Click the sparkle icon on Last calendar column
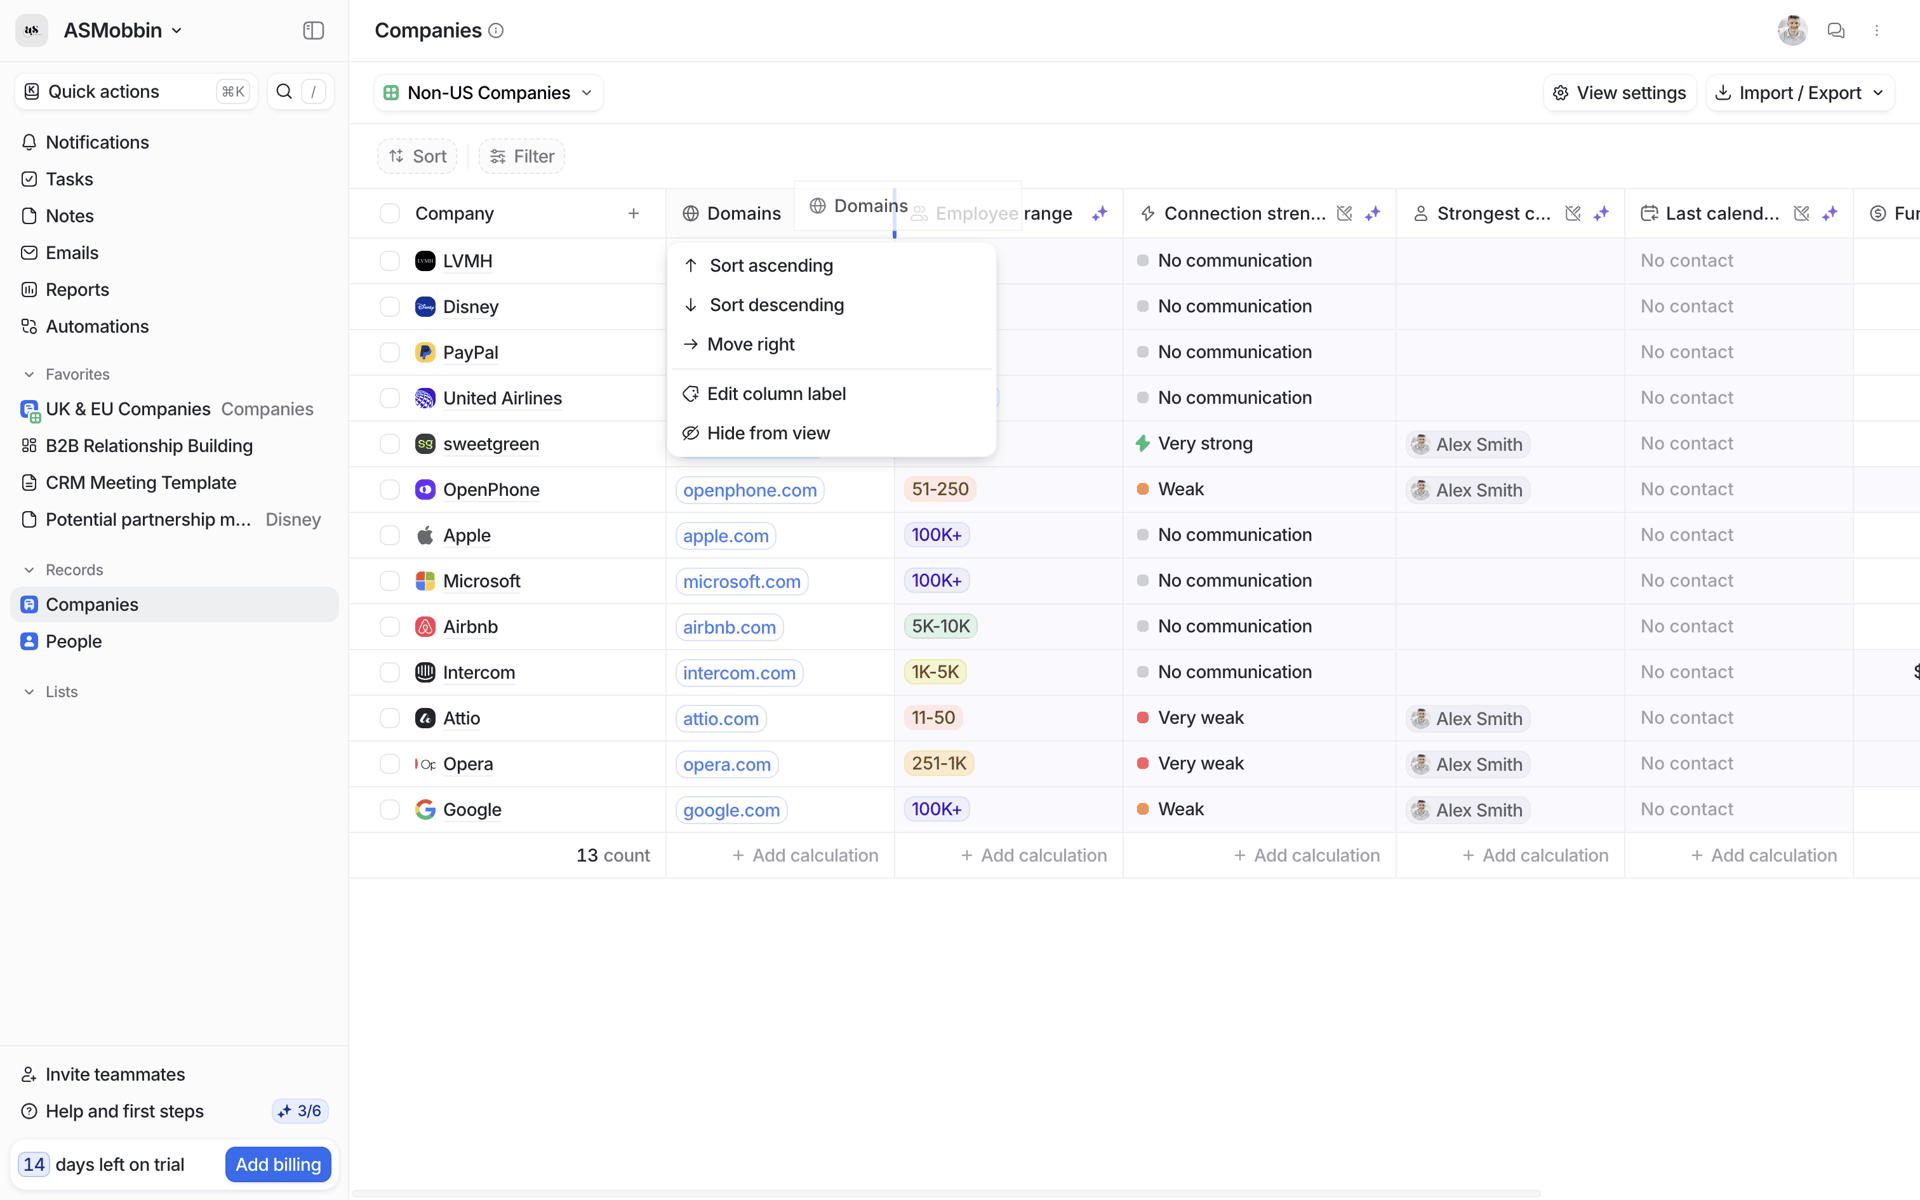Image resolution: width=1920 pixels, height=1200 pixels. pos(1830,213)
